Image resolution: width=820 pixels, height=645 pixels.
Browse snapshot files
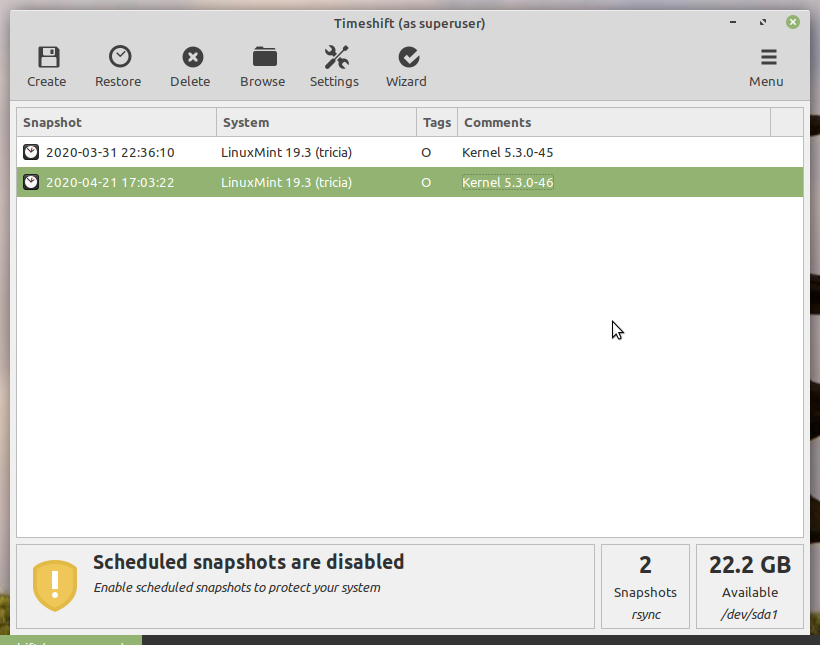click(x=263, y=67)
